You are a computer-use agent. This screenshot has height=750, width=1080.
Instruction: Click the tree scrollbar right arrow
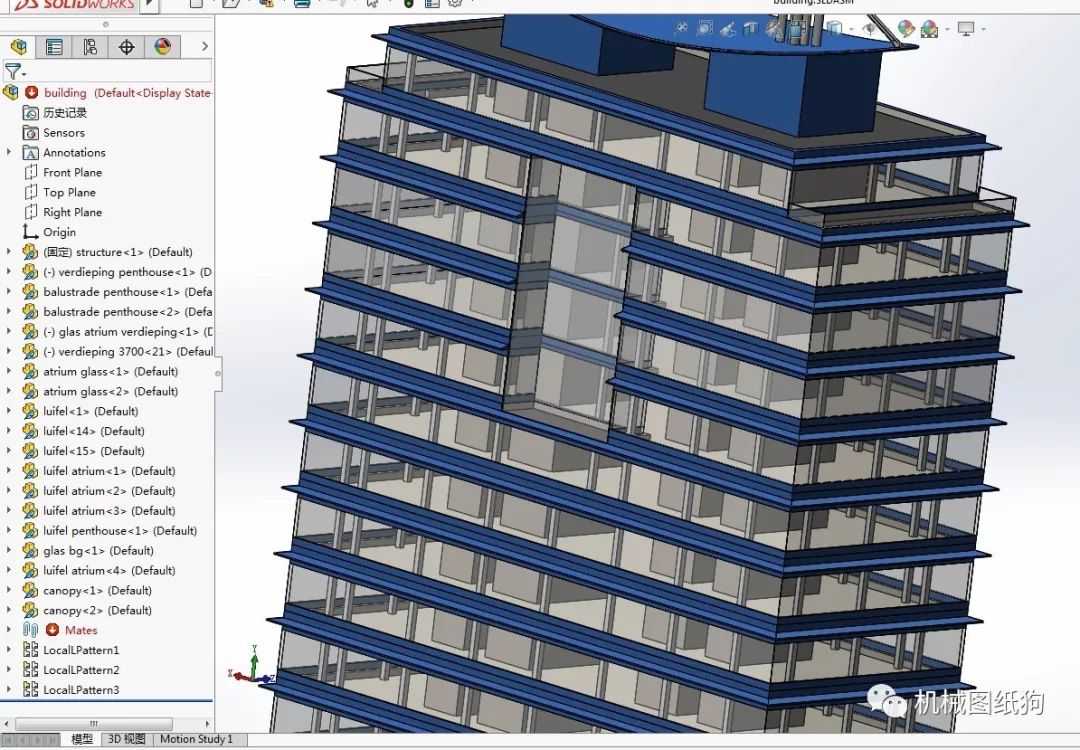(x=207, y=724)
